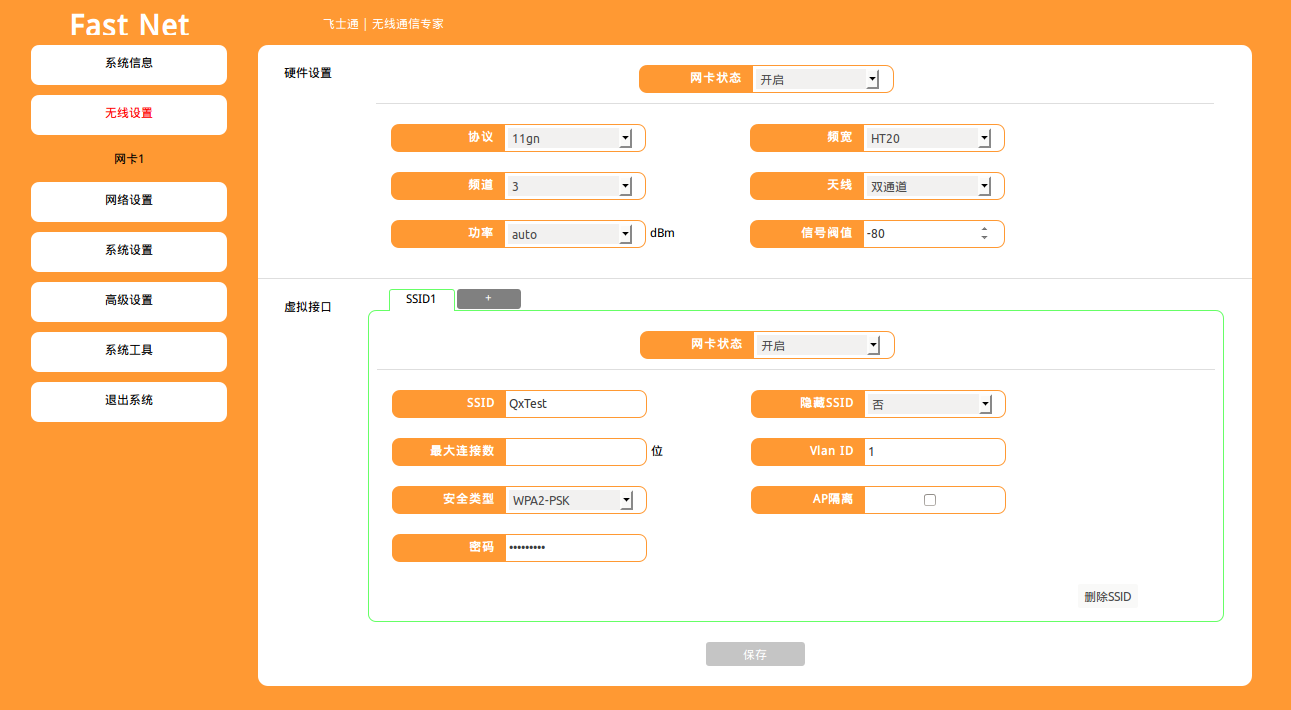Screen dimensions: 1291x710
Task: Select 无线设置 in the sidebar
Action: pyautogui.click(x=129, y=114)
